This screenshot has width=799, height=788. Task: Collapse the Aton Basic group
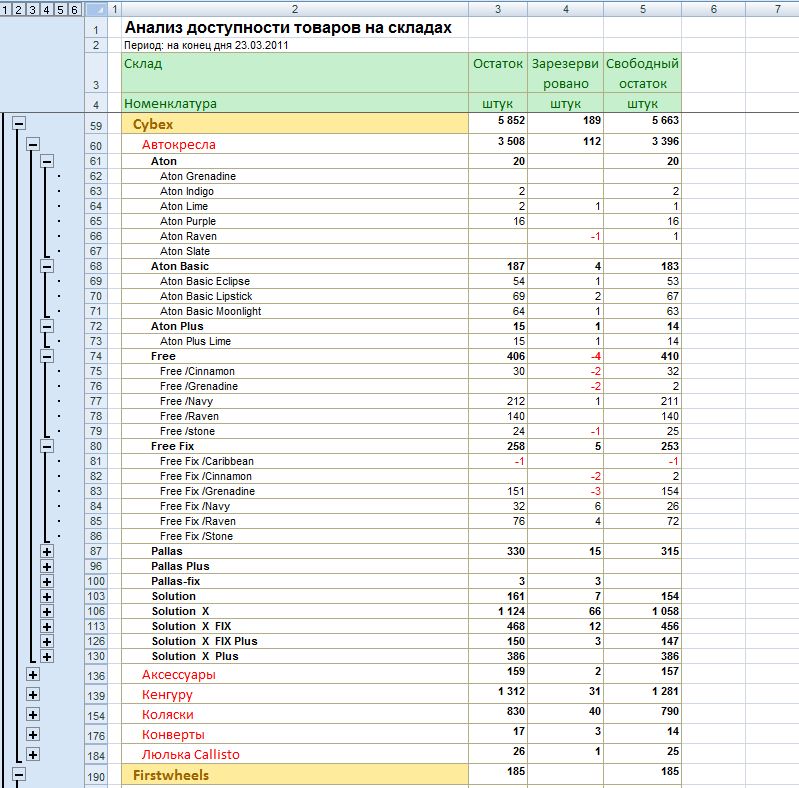pos(47,266)
